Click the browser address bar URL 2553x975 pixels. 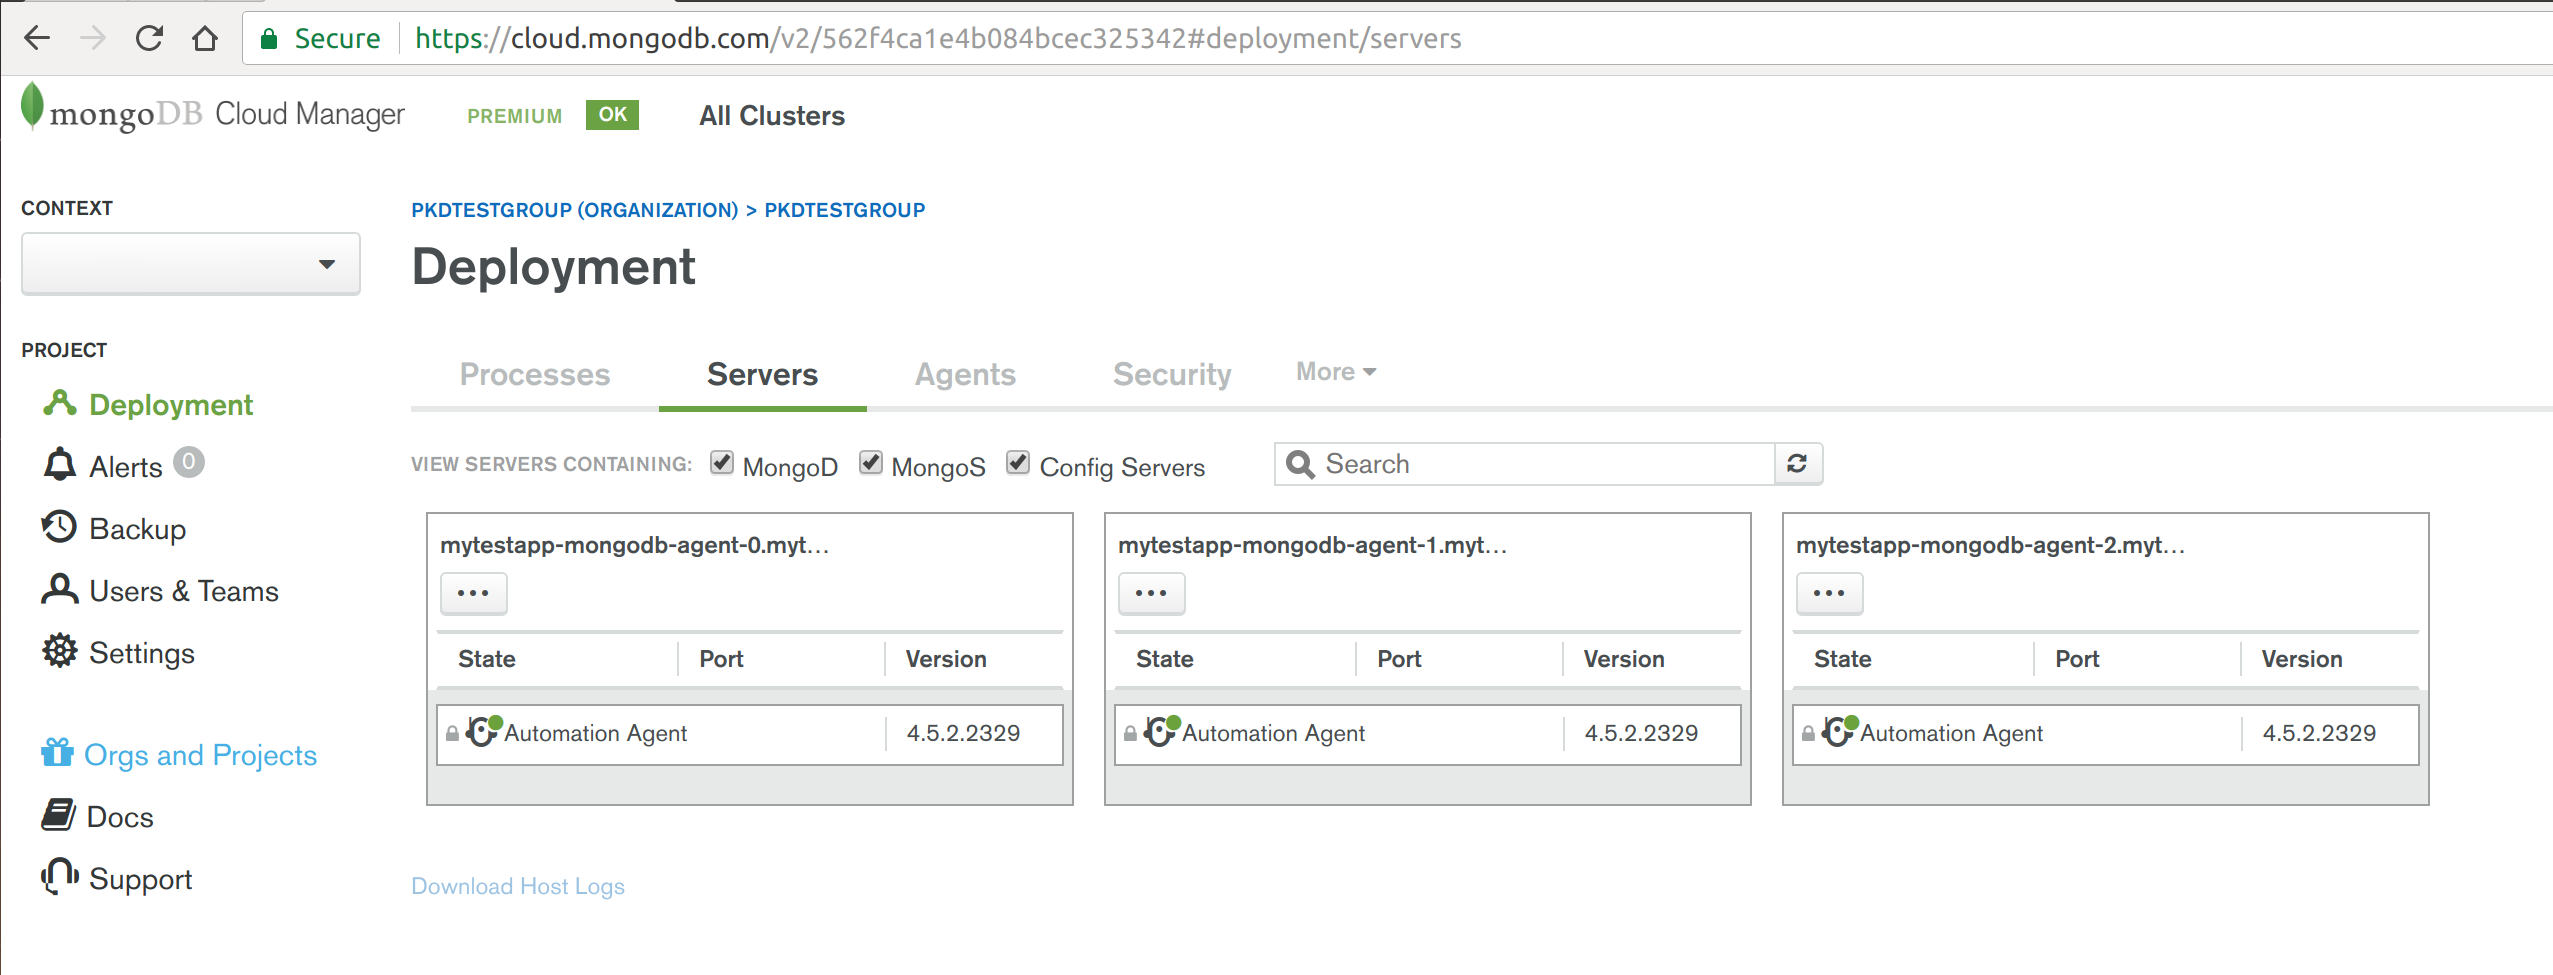click(x=938, y=39)
